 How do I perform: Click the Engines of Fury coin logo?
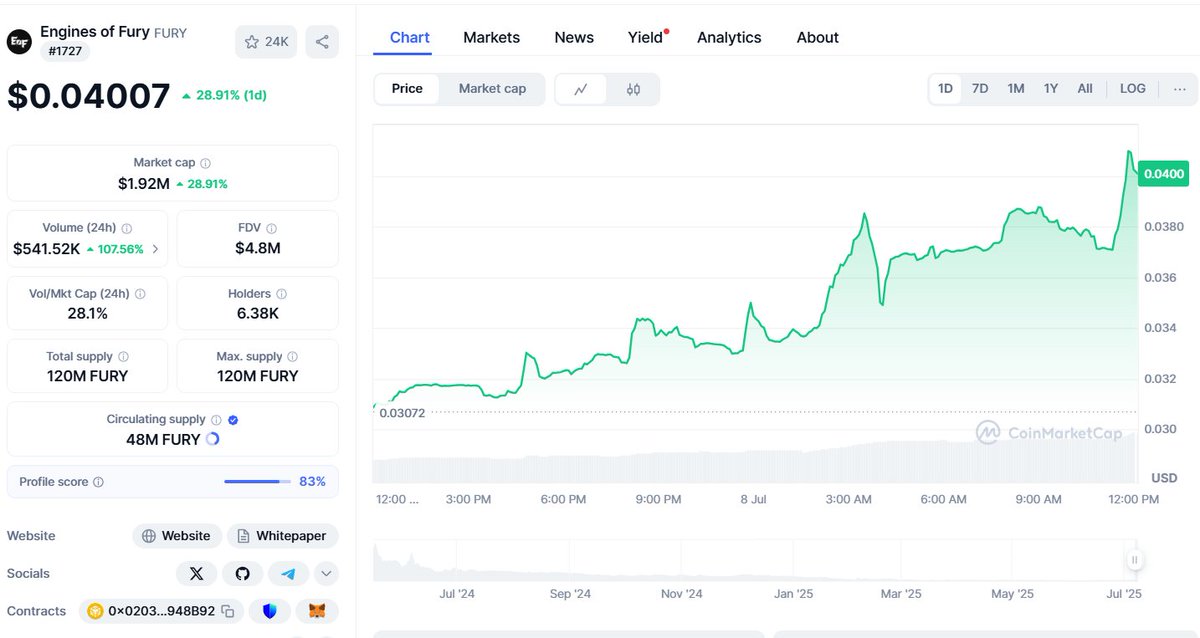coord(18,42)
